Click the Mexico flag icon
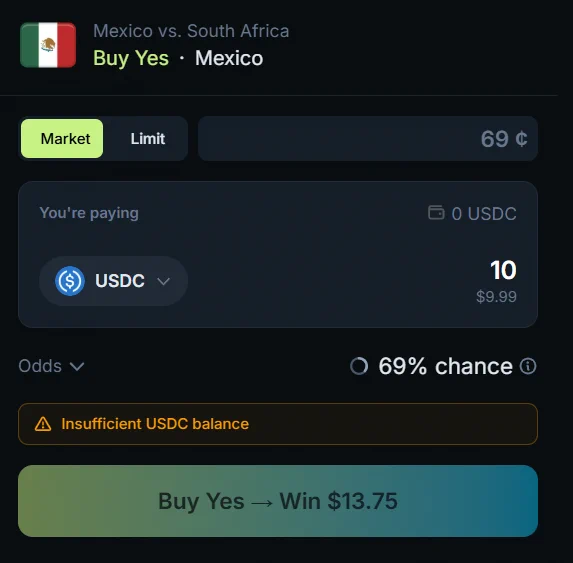 48,45
